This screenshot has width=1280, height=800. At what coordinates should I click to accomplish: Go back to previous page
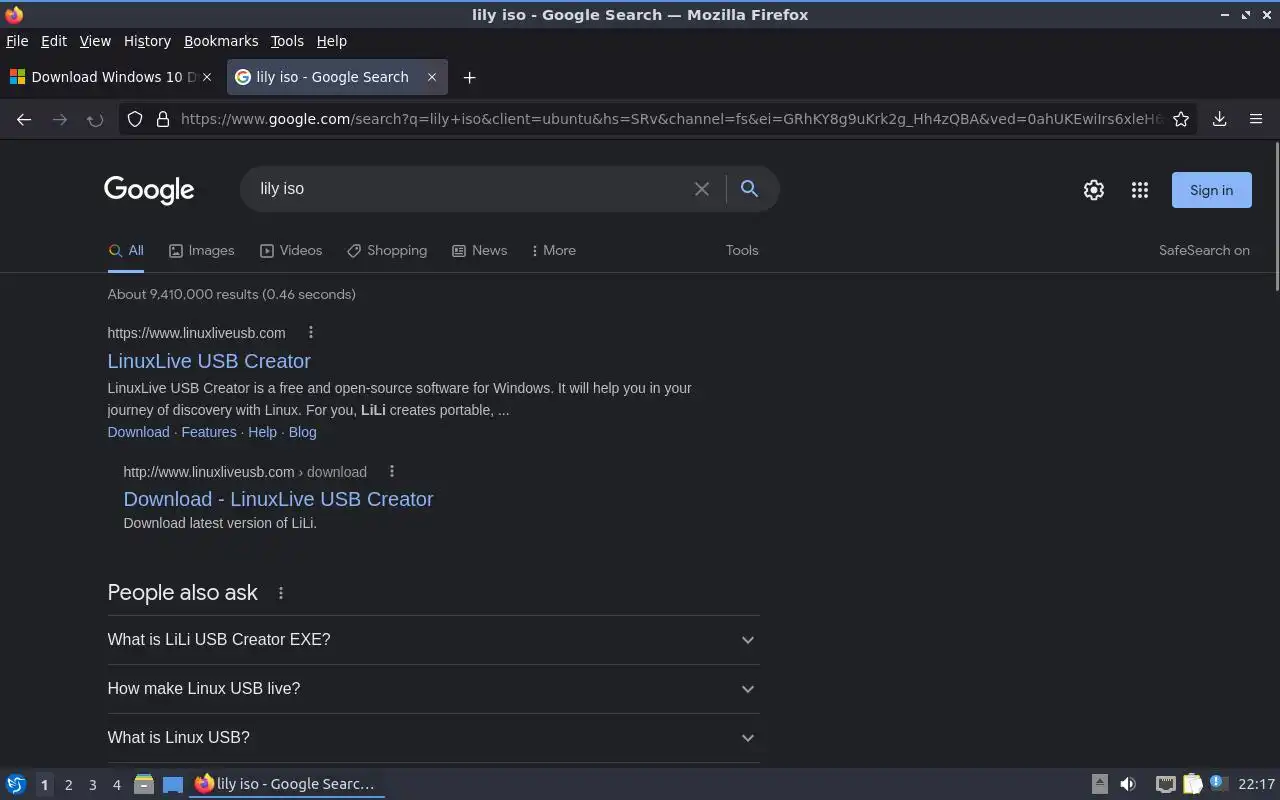(x=24, y=119)
